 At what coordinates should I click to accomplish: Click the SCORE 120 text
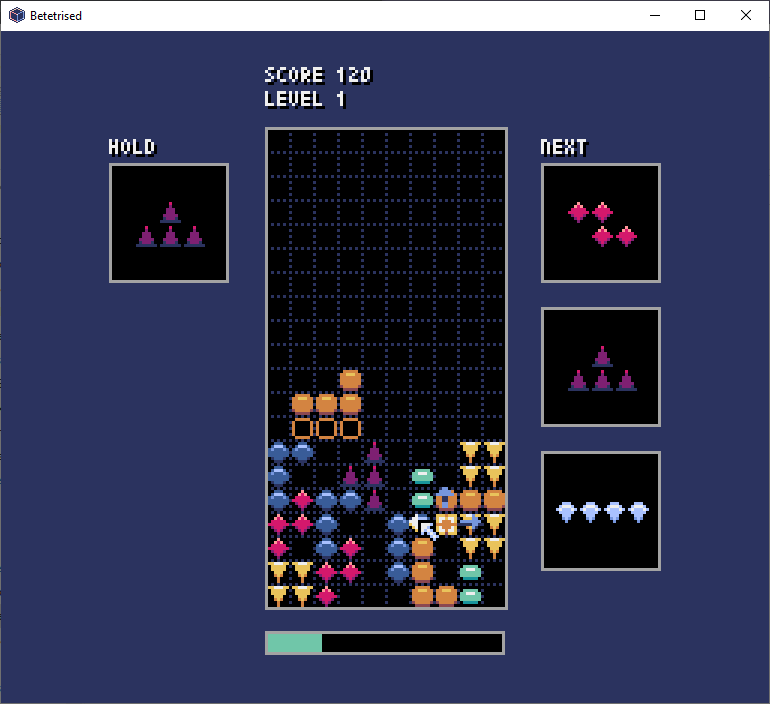pyautogui.click(x=318, y=76)
